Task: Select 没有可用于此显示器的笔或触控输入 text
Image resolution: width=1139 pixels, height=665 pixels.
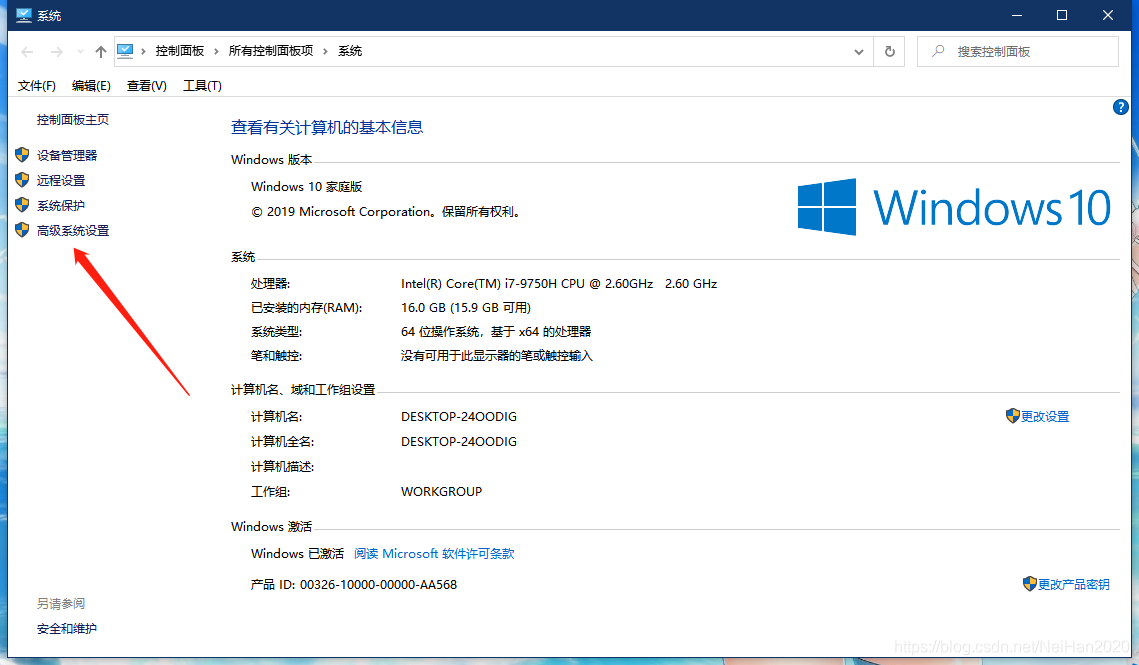Action: (x=497, y=355)
